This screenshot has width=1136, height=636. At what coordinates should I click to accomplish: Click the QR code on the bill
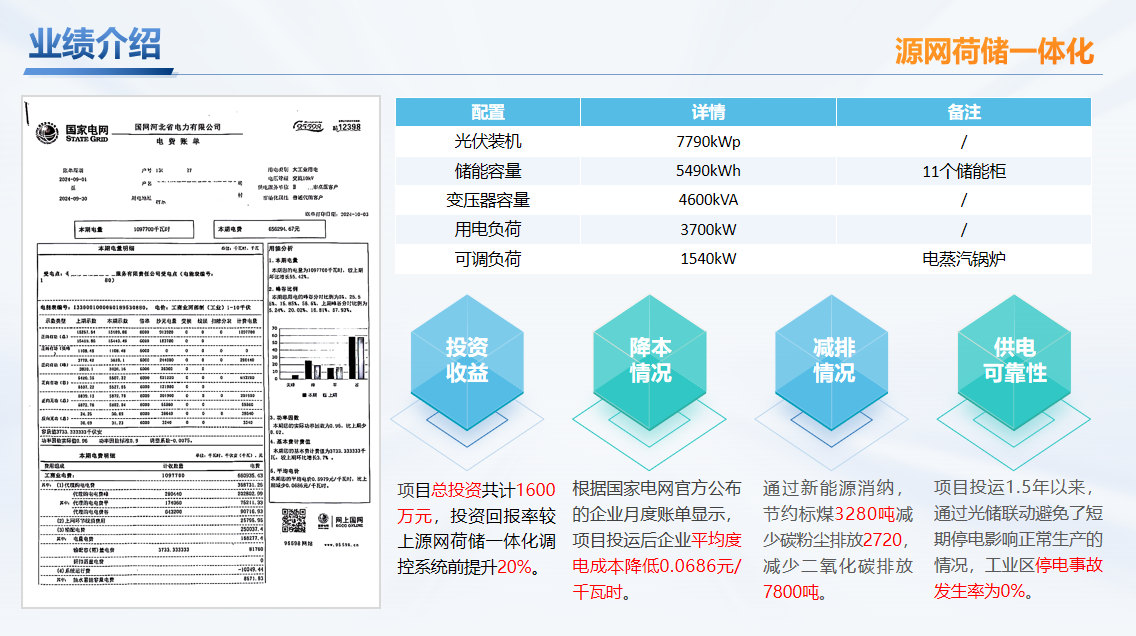tap(293, 521)
